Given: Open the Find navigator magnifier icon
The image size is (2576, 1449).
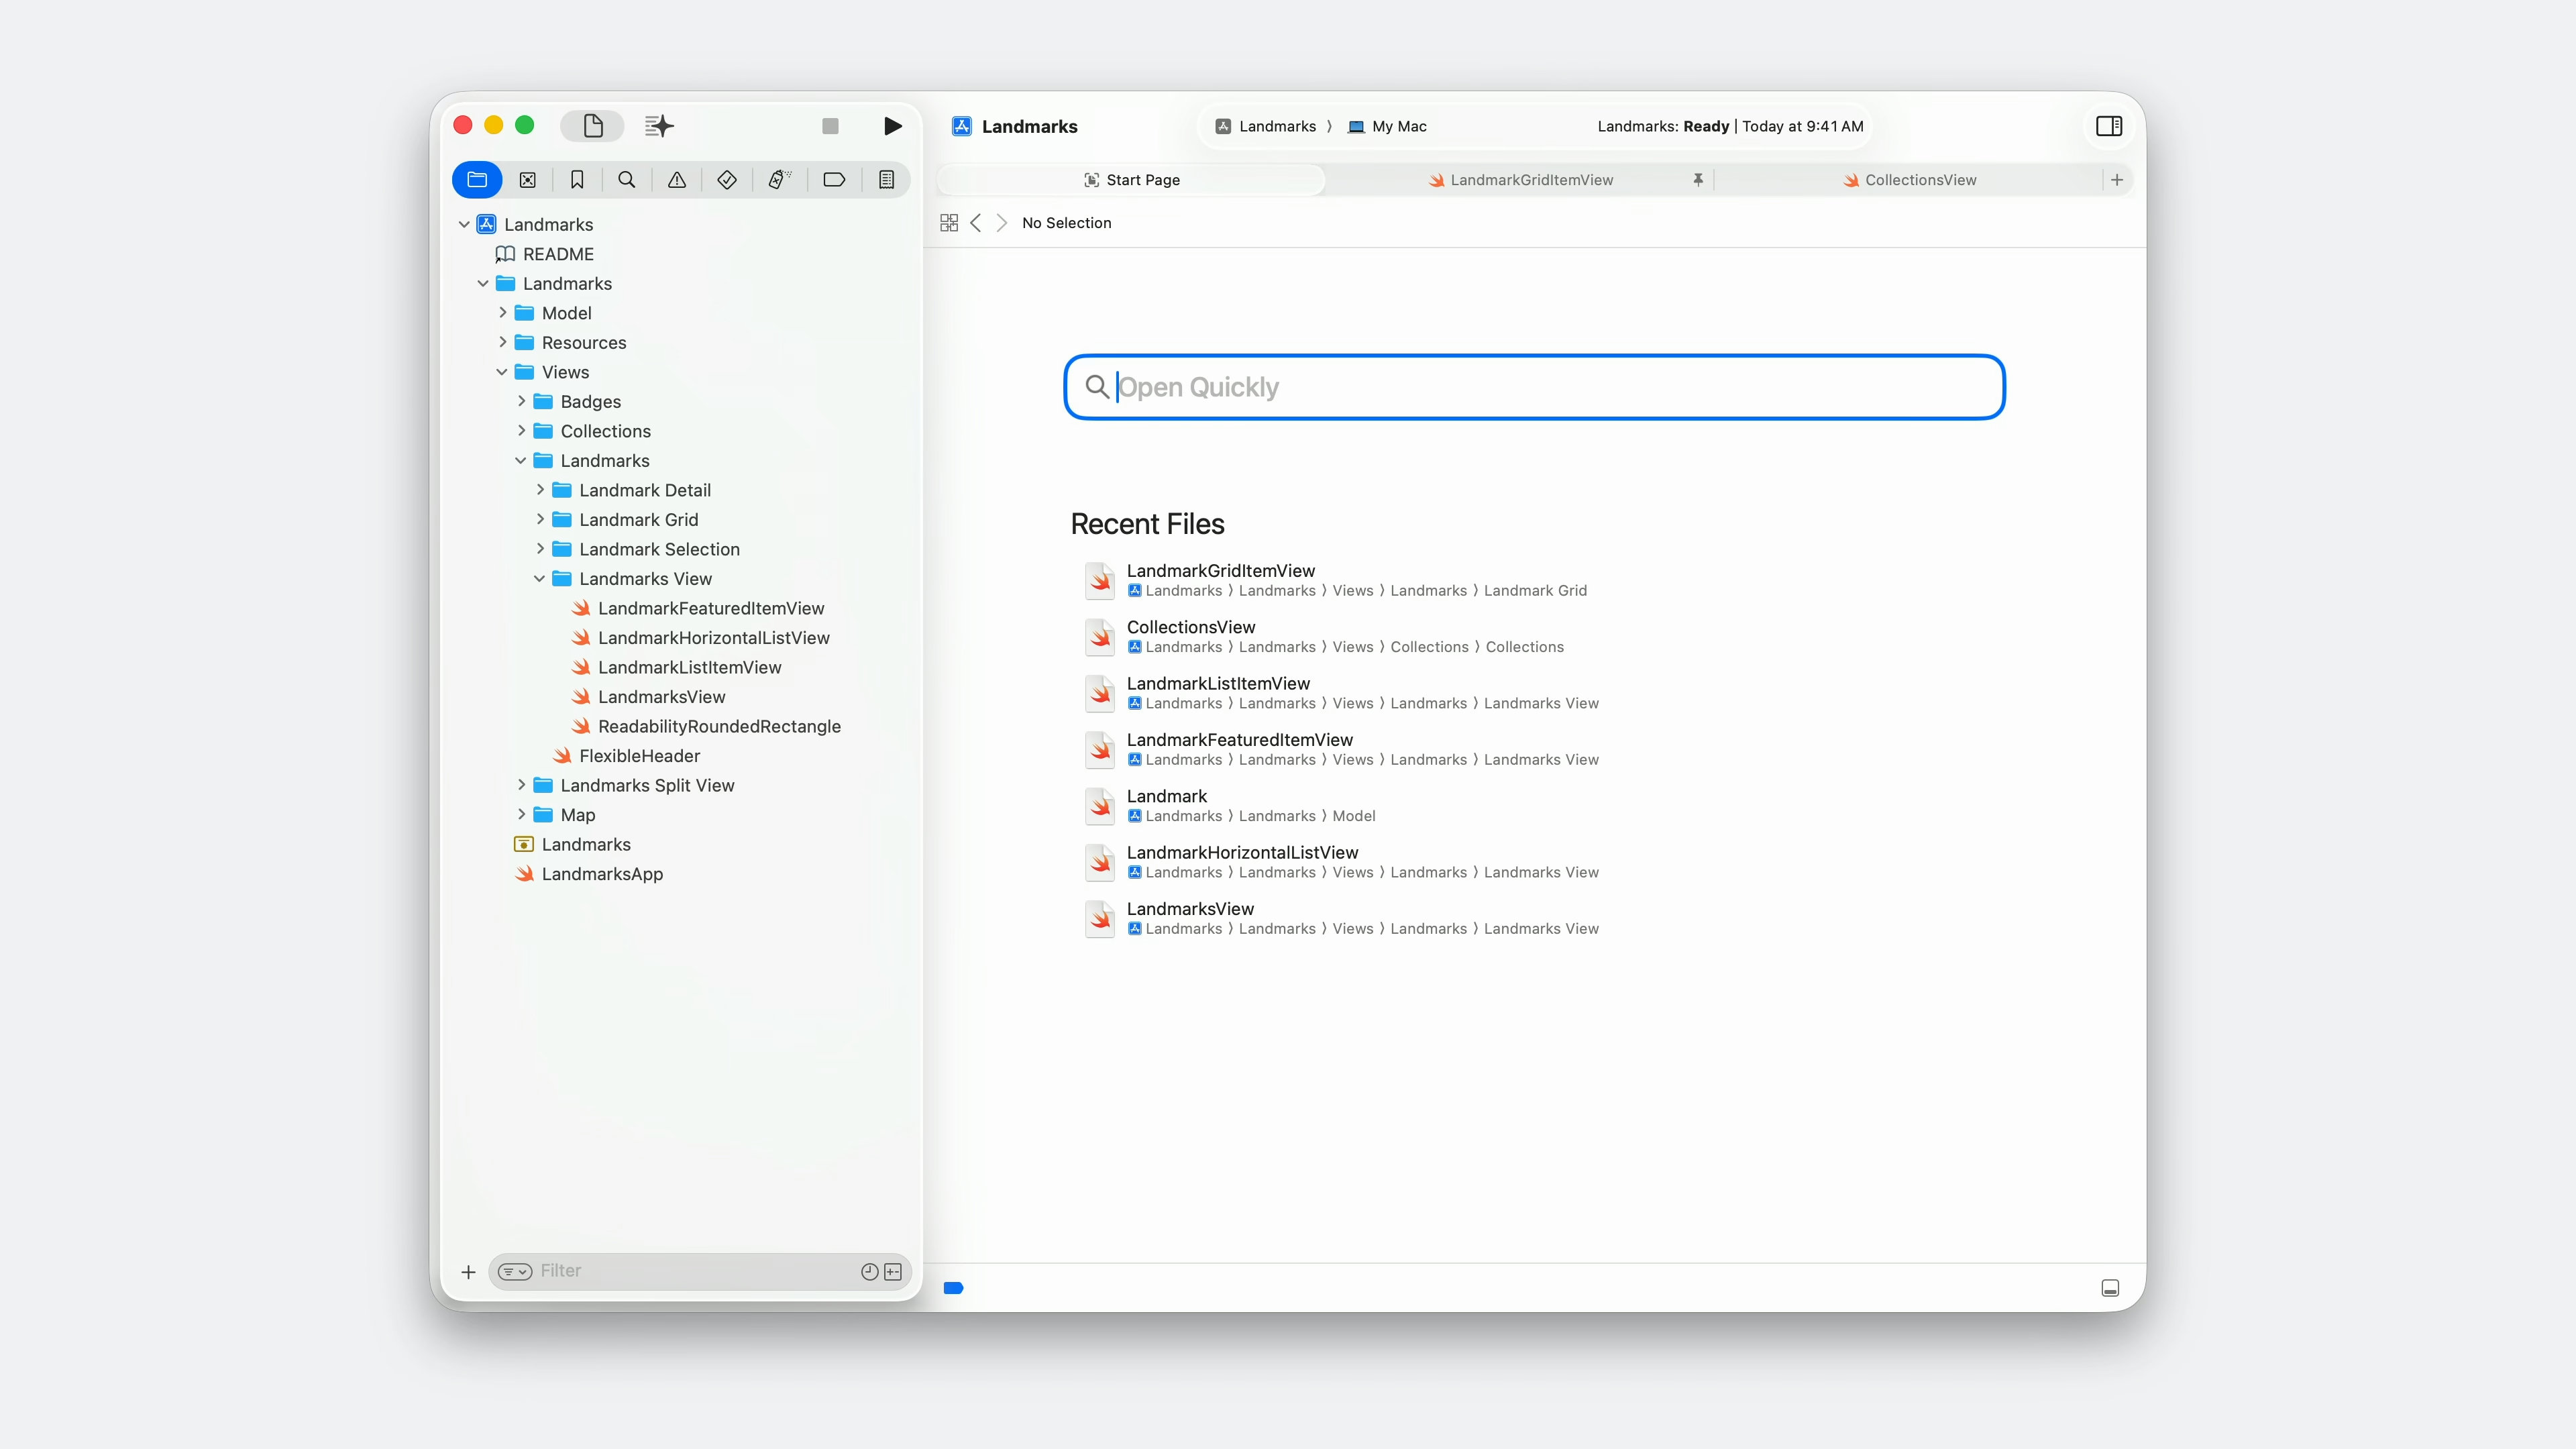Looking at the screenshot, I should tap(627, 180).
